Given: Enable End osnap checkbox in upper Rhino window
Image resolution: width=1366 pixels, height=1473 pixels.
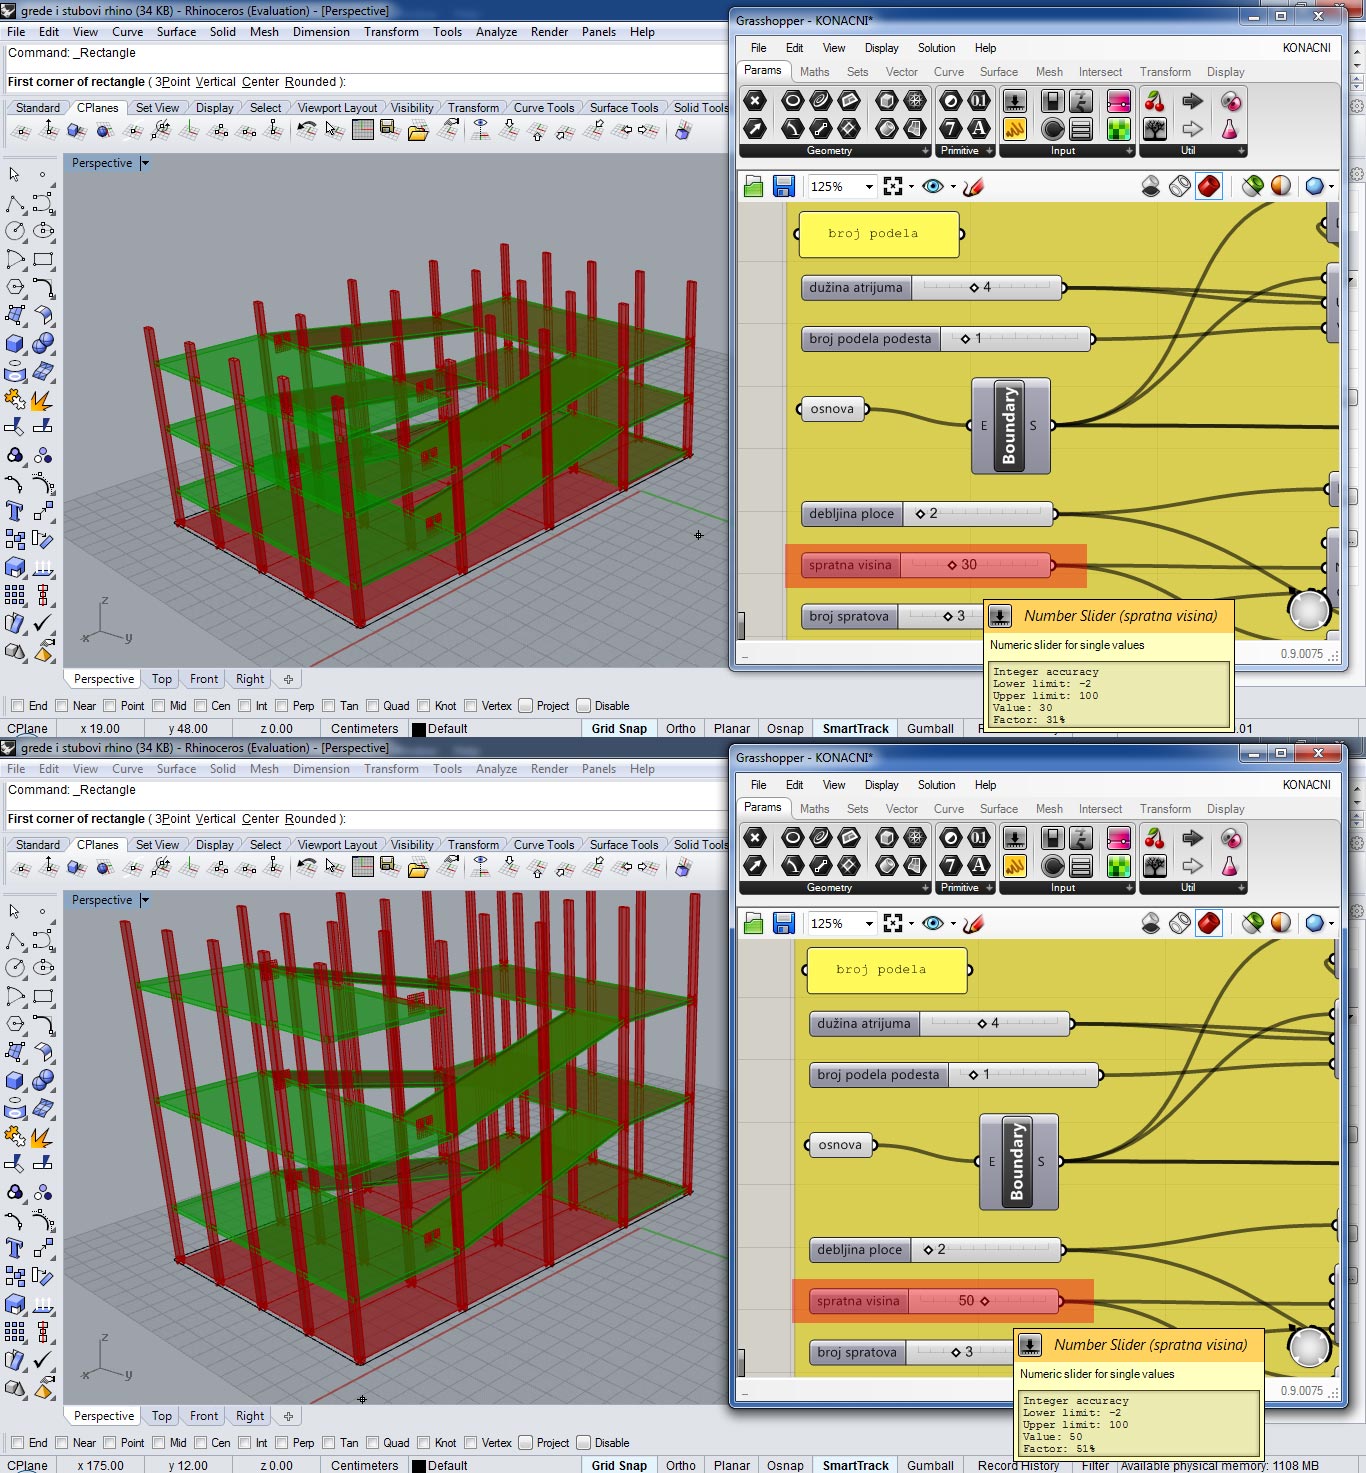Looking at the screenshot, I should tap(17, 705).
